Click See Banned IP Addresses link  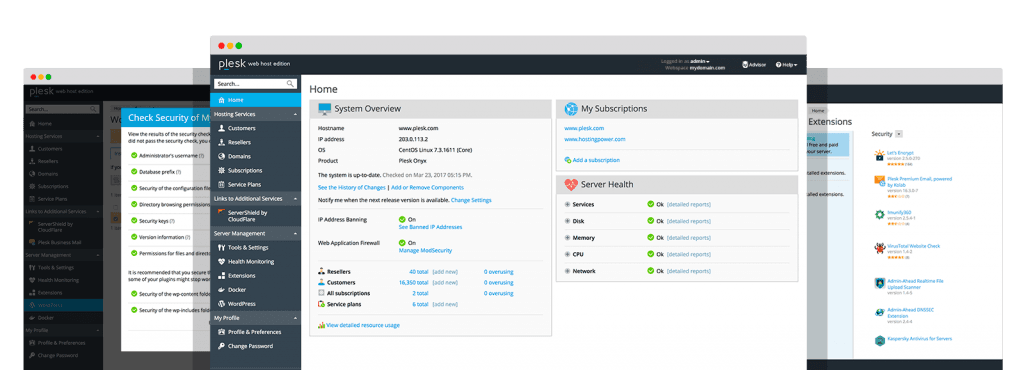(430, 227)
